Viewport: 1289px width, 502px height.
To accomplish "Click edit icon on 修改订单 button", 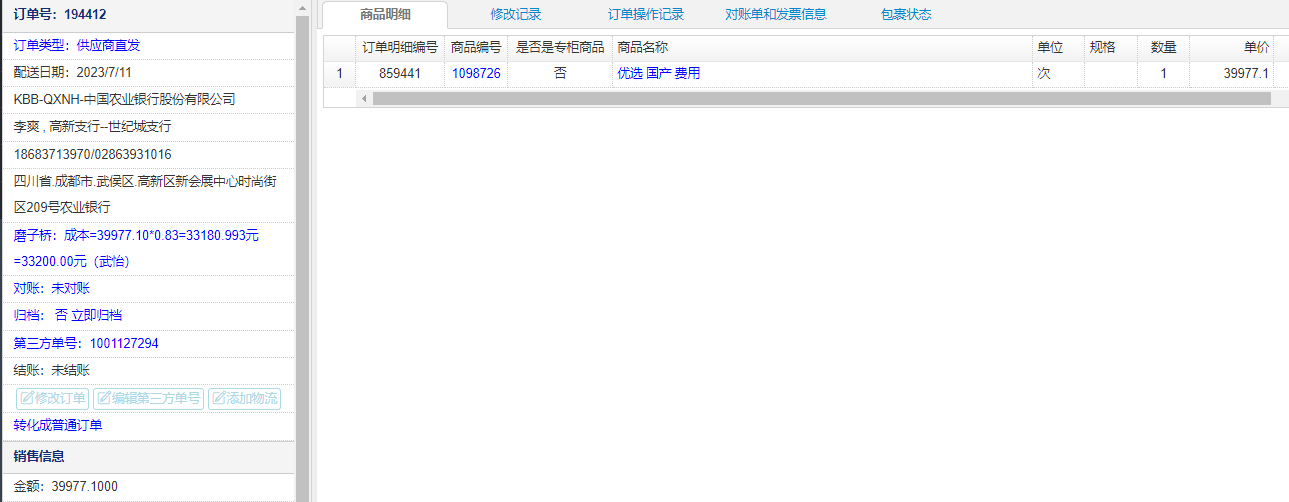I will [27, 398].
